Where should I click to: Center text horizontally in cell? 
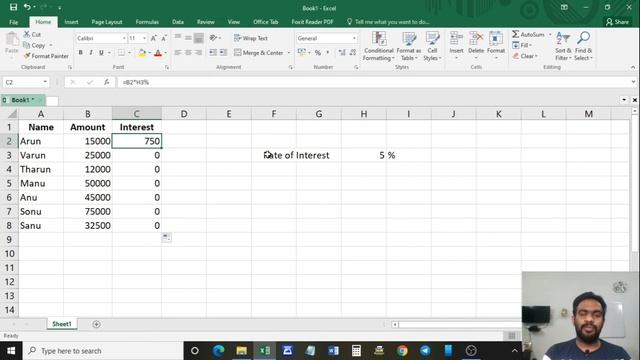[188, 53]
